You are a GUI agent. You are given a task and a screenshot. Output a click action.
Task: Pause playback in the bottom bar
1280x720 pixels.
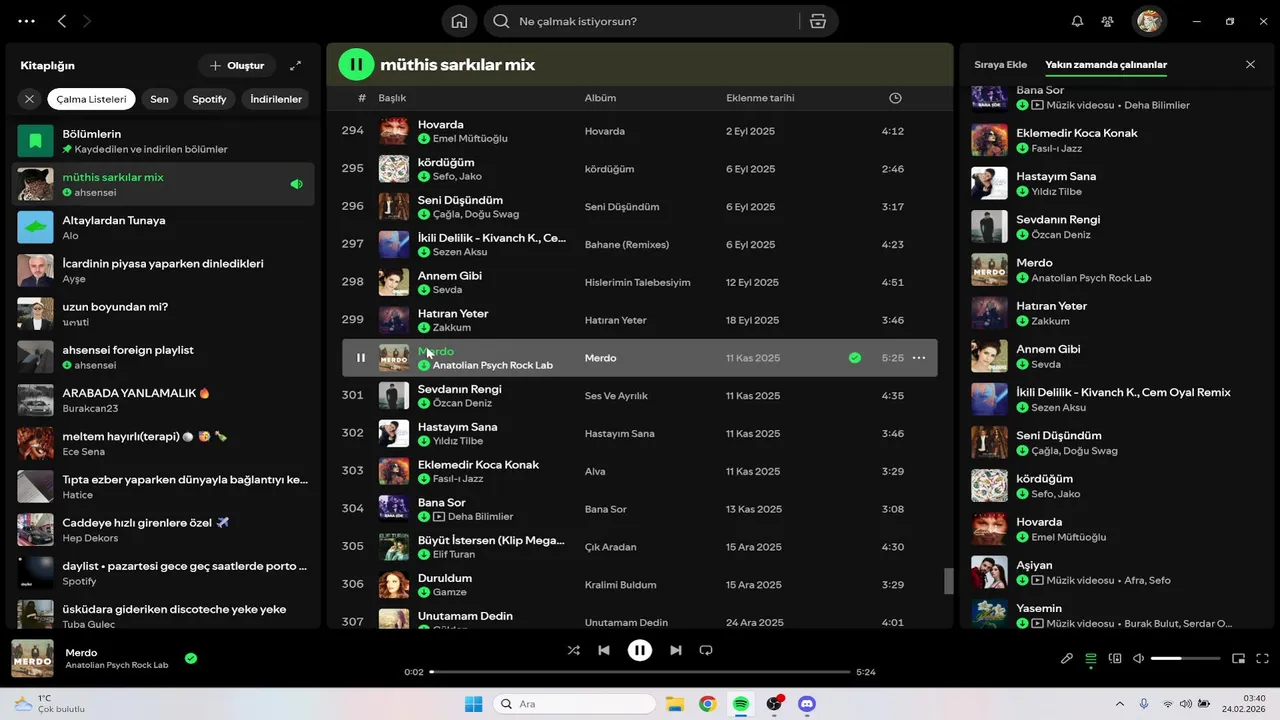(x=640, y=650)
